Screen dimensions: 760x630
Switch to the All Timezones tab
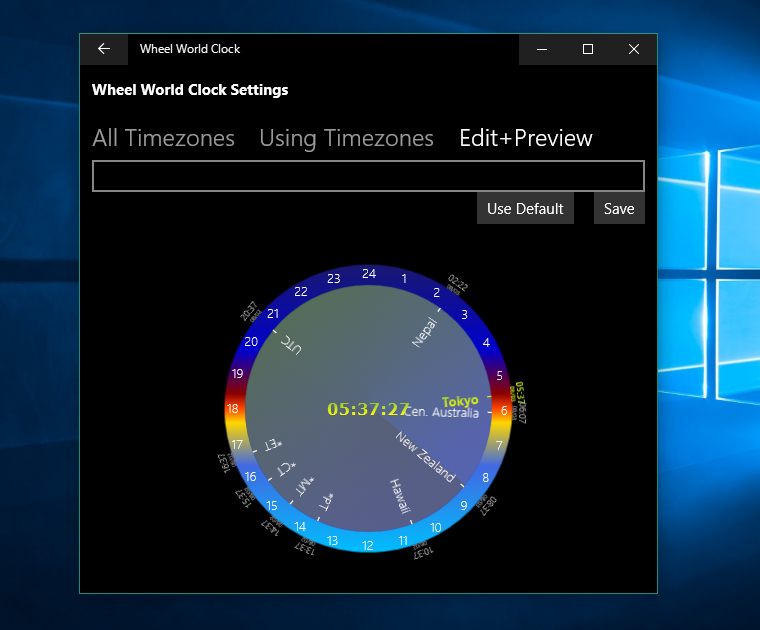coord(164,138)
